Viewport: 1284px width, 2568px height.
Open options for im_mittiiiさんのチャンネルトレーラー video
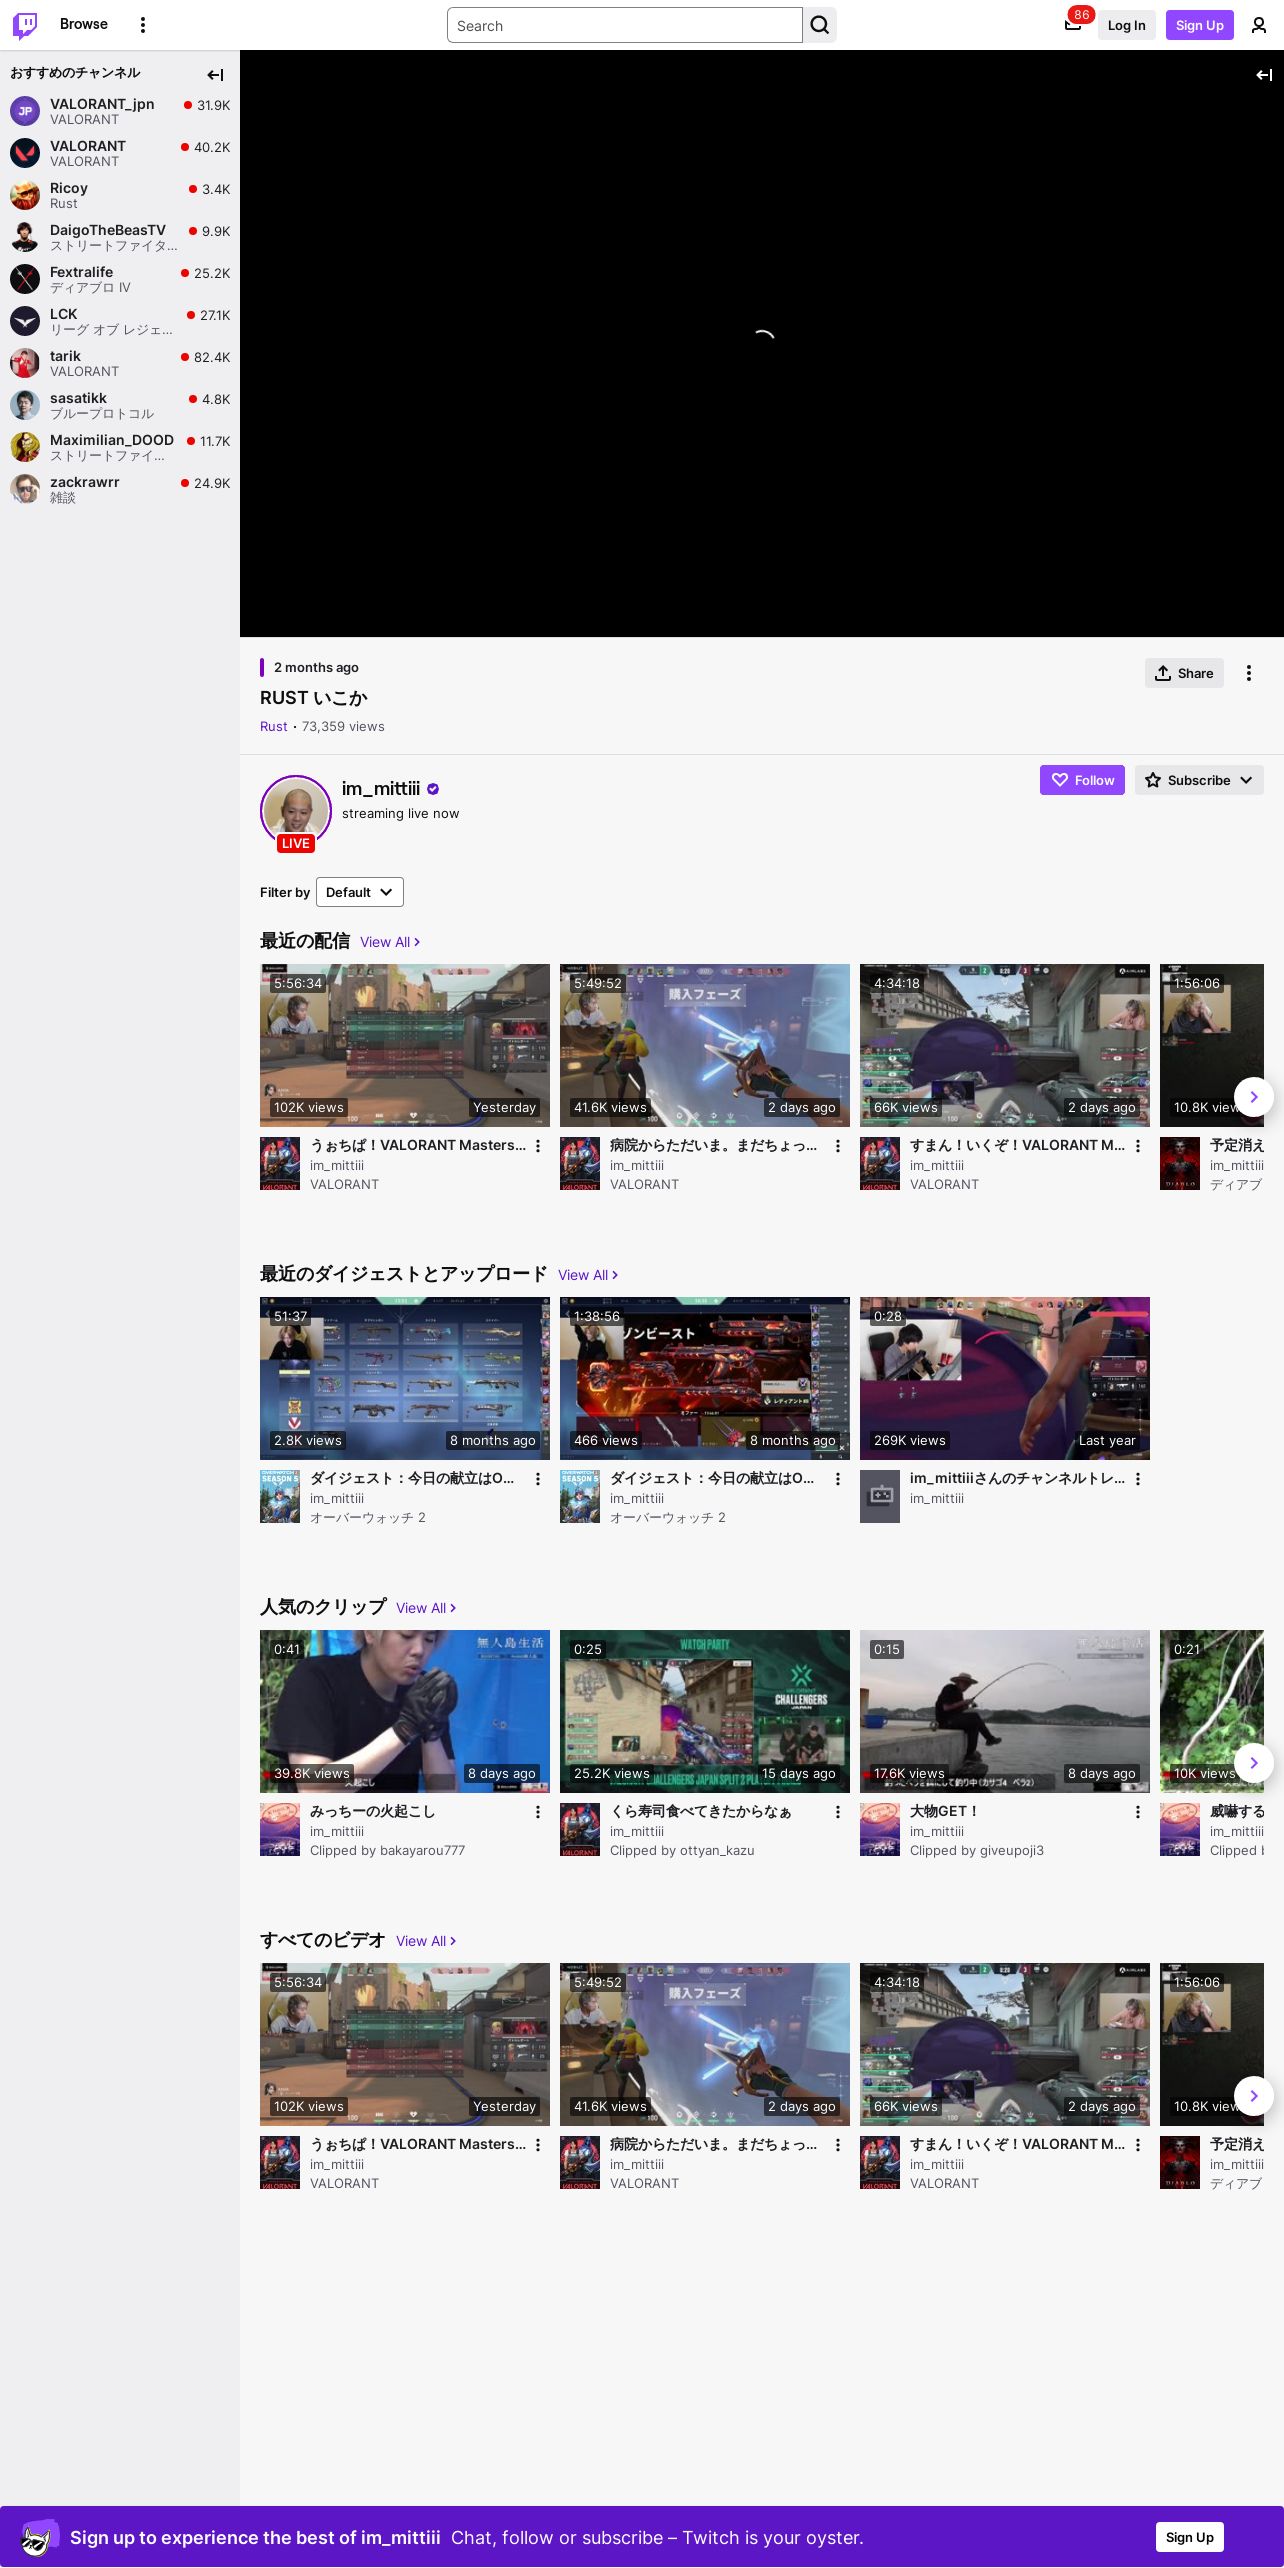tap(1138, 1479)
